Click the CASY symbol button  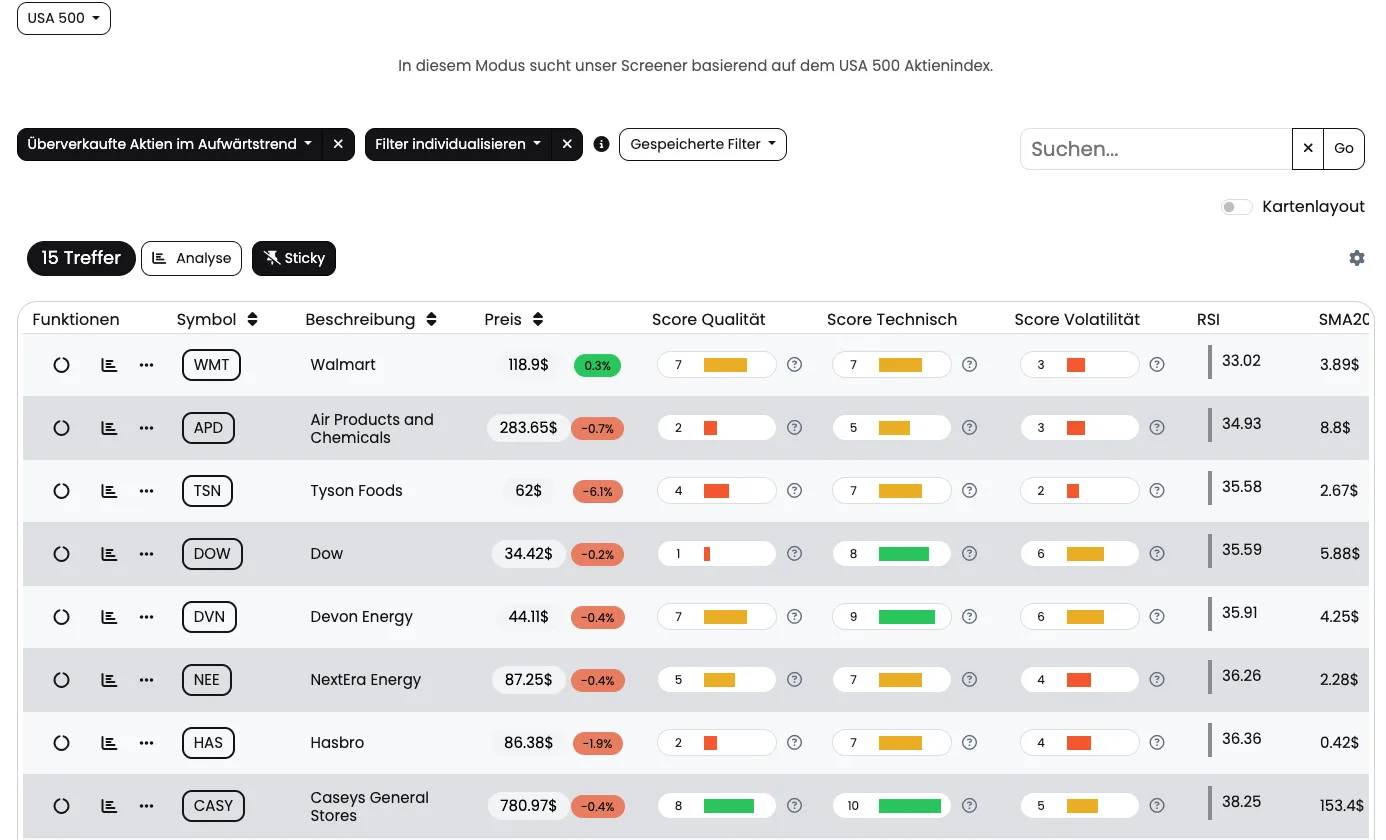[x=214, y=806]
